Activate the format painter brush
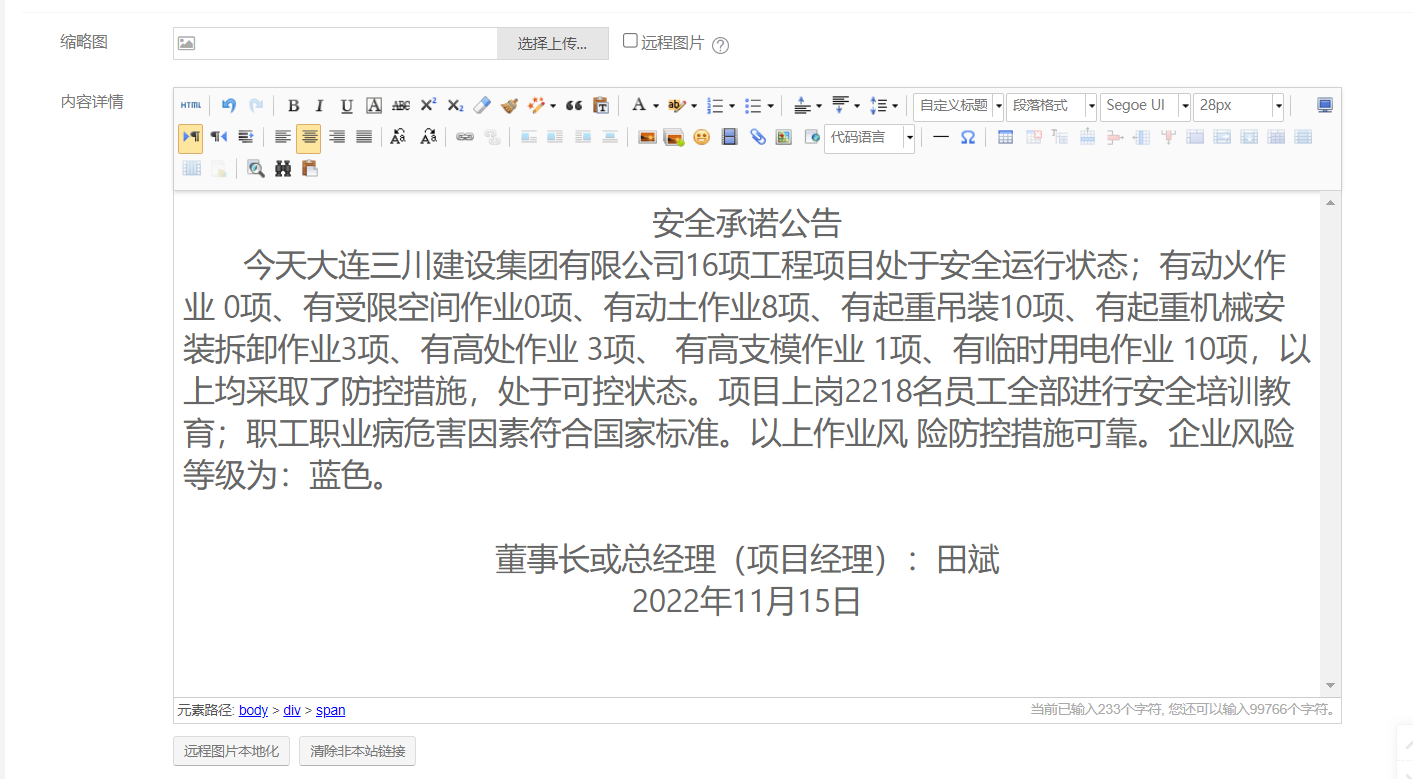1413x779 pixels. tap(510, 105)
